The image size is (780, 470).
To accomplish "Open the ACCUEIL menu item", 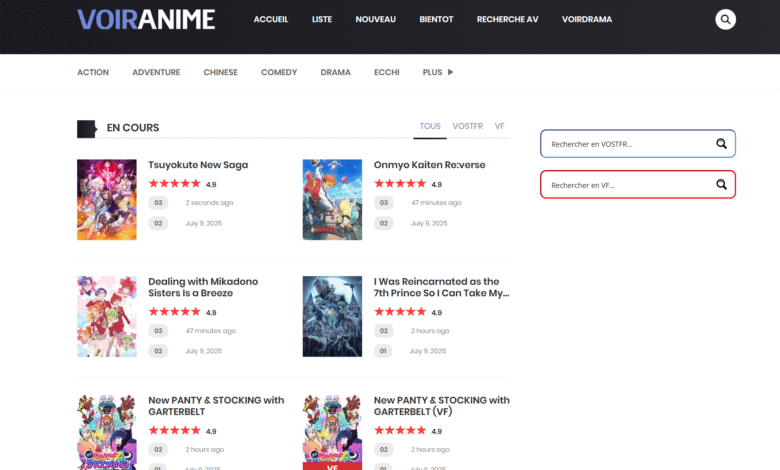I will click(271, 19).
